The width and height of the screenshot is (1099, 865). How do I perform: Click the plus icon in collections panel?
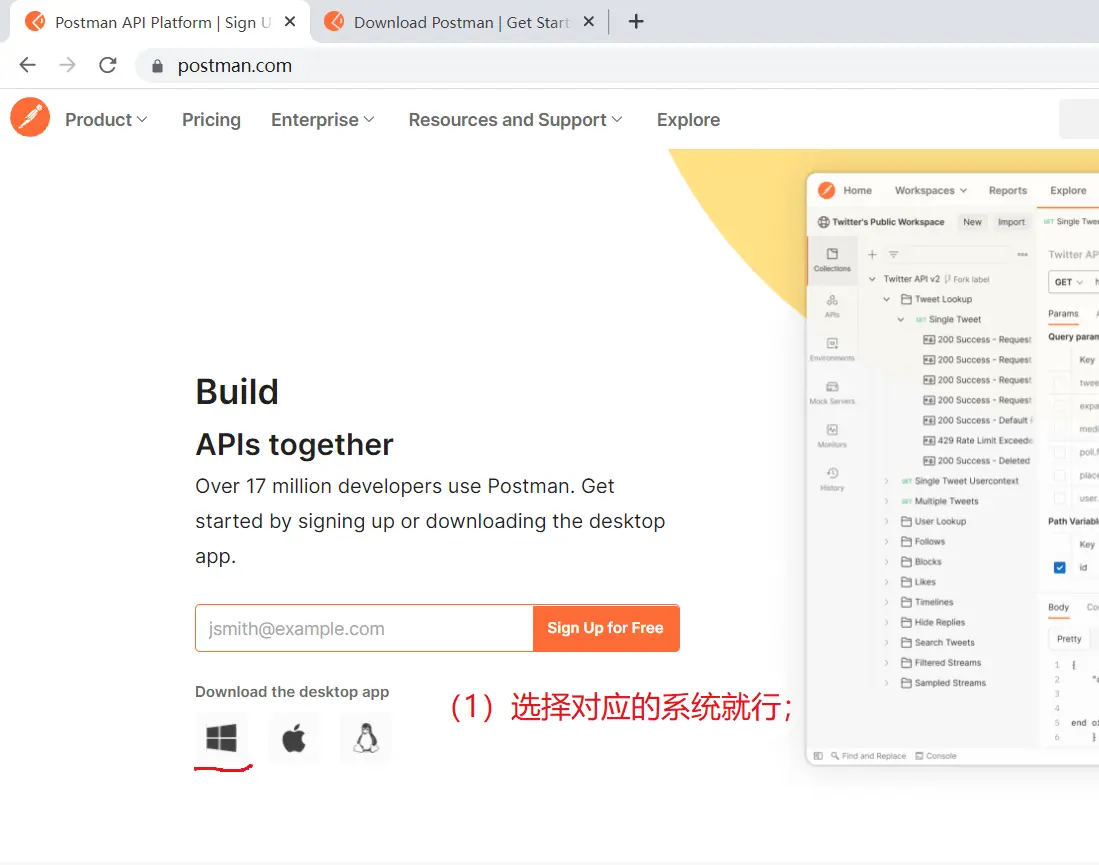[x=872, y=254]
